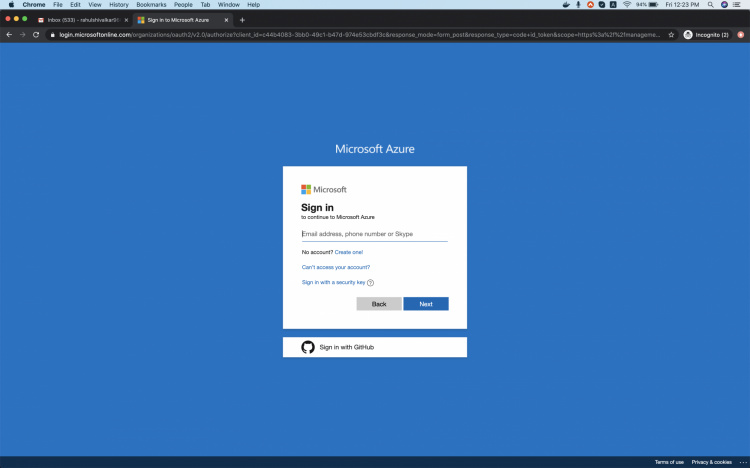Switch to the Gmail Inbox tab

pyautogui.click(x=82, y=20)
